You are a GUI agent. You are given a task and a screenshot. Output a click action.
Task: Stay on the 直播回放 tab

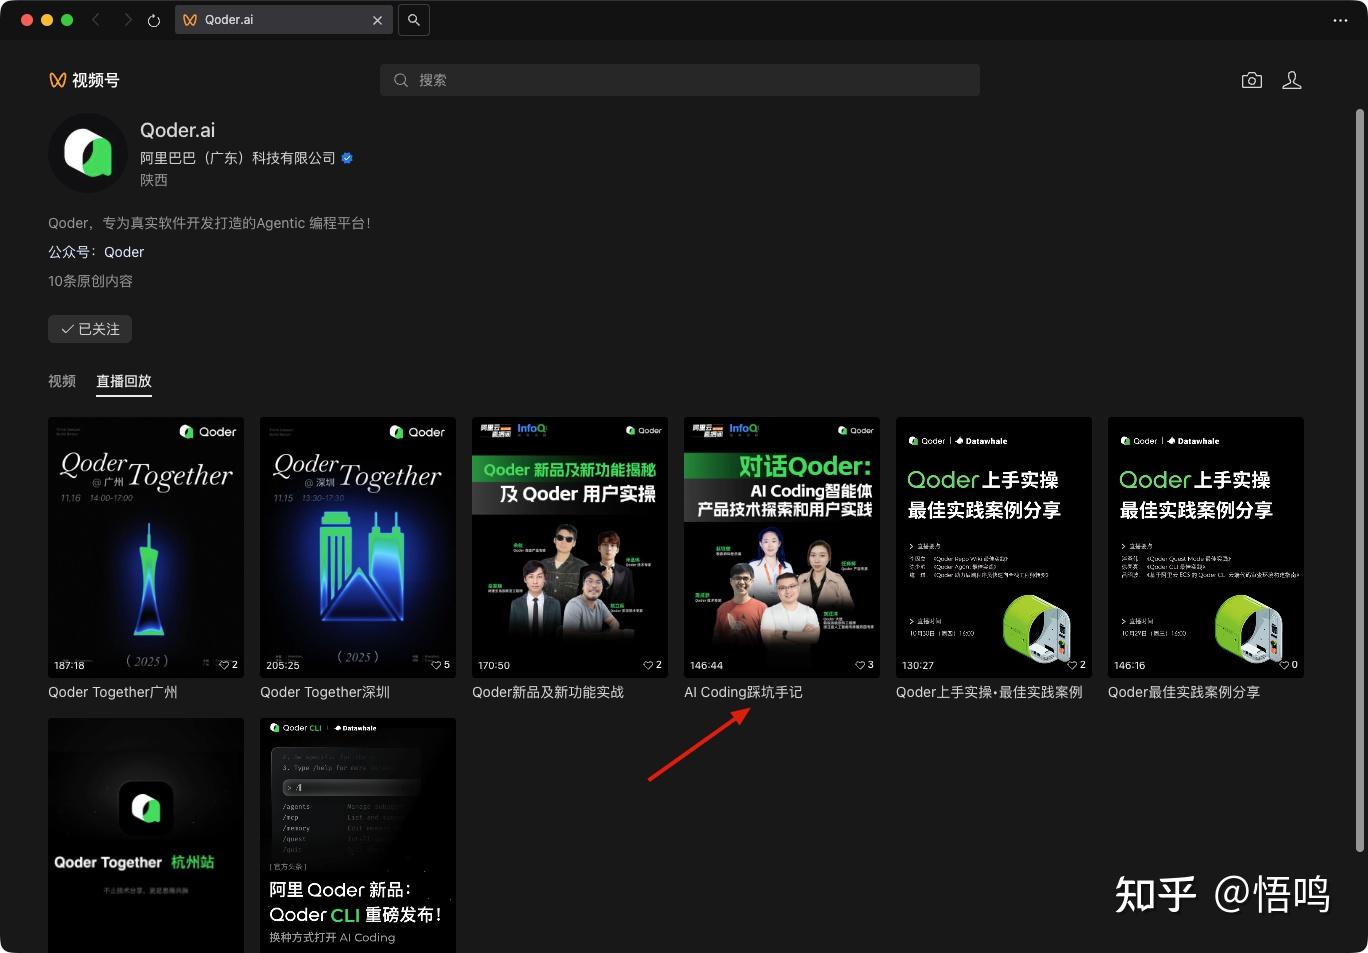(124, 381)
